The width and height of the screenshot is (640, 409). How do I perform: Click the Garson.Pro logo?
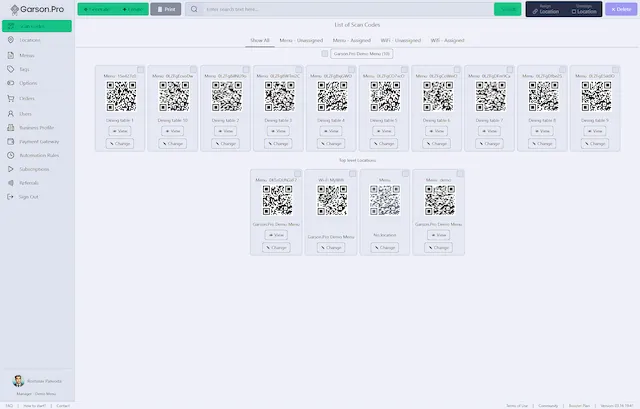37,9
